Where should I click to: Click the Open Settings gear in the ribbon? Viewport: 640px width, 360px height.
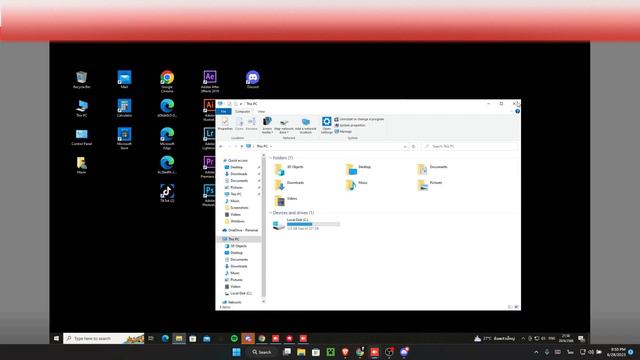point(327,125)
